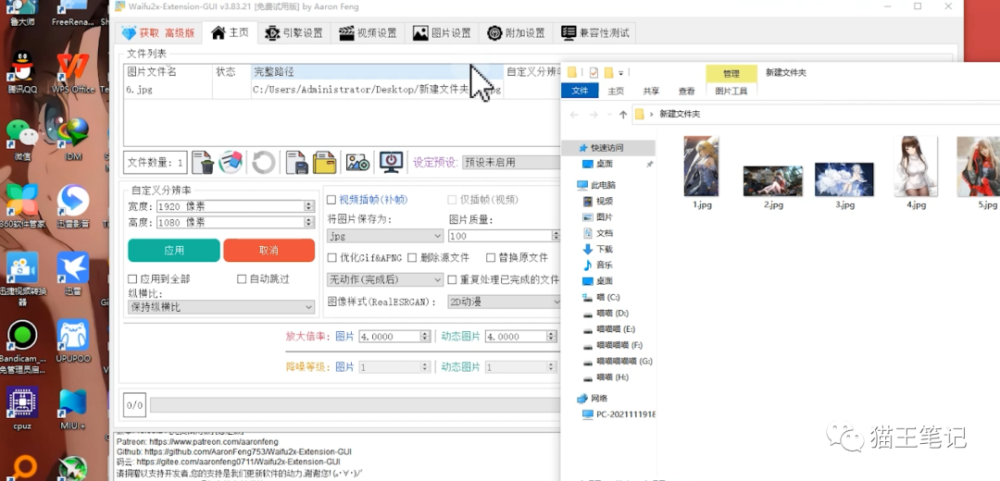The width and height of the screenshot is (1000, 481).
Task: Click the forward arrow in Explorer
Action: (x=594, y=115)
